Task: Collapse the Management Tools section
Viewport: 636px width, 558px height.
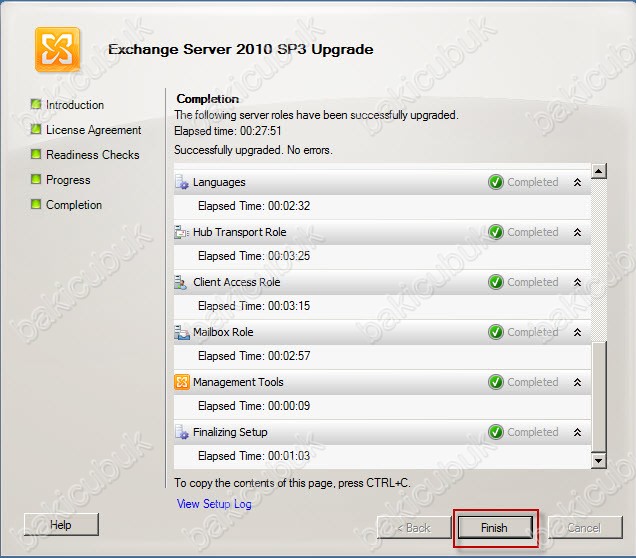Action: tap(578, 382)
